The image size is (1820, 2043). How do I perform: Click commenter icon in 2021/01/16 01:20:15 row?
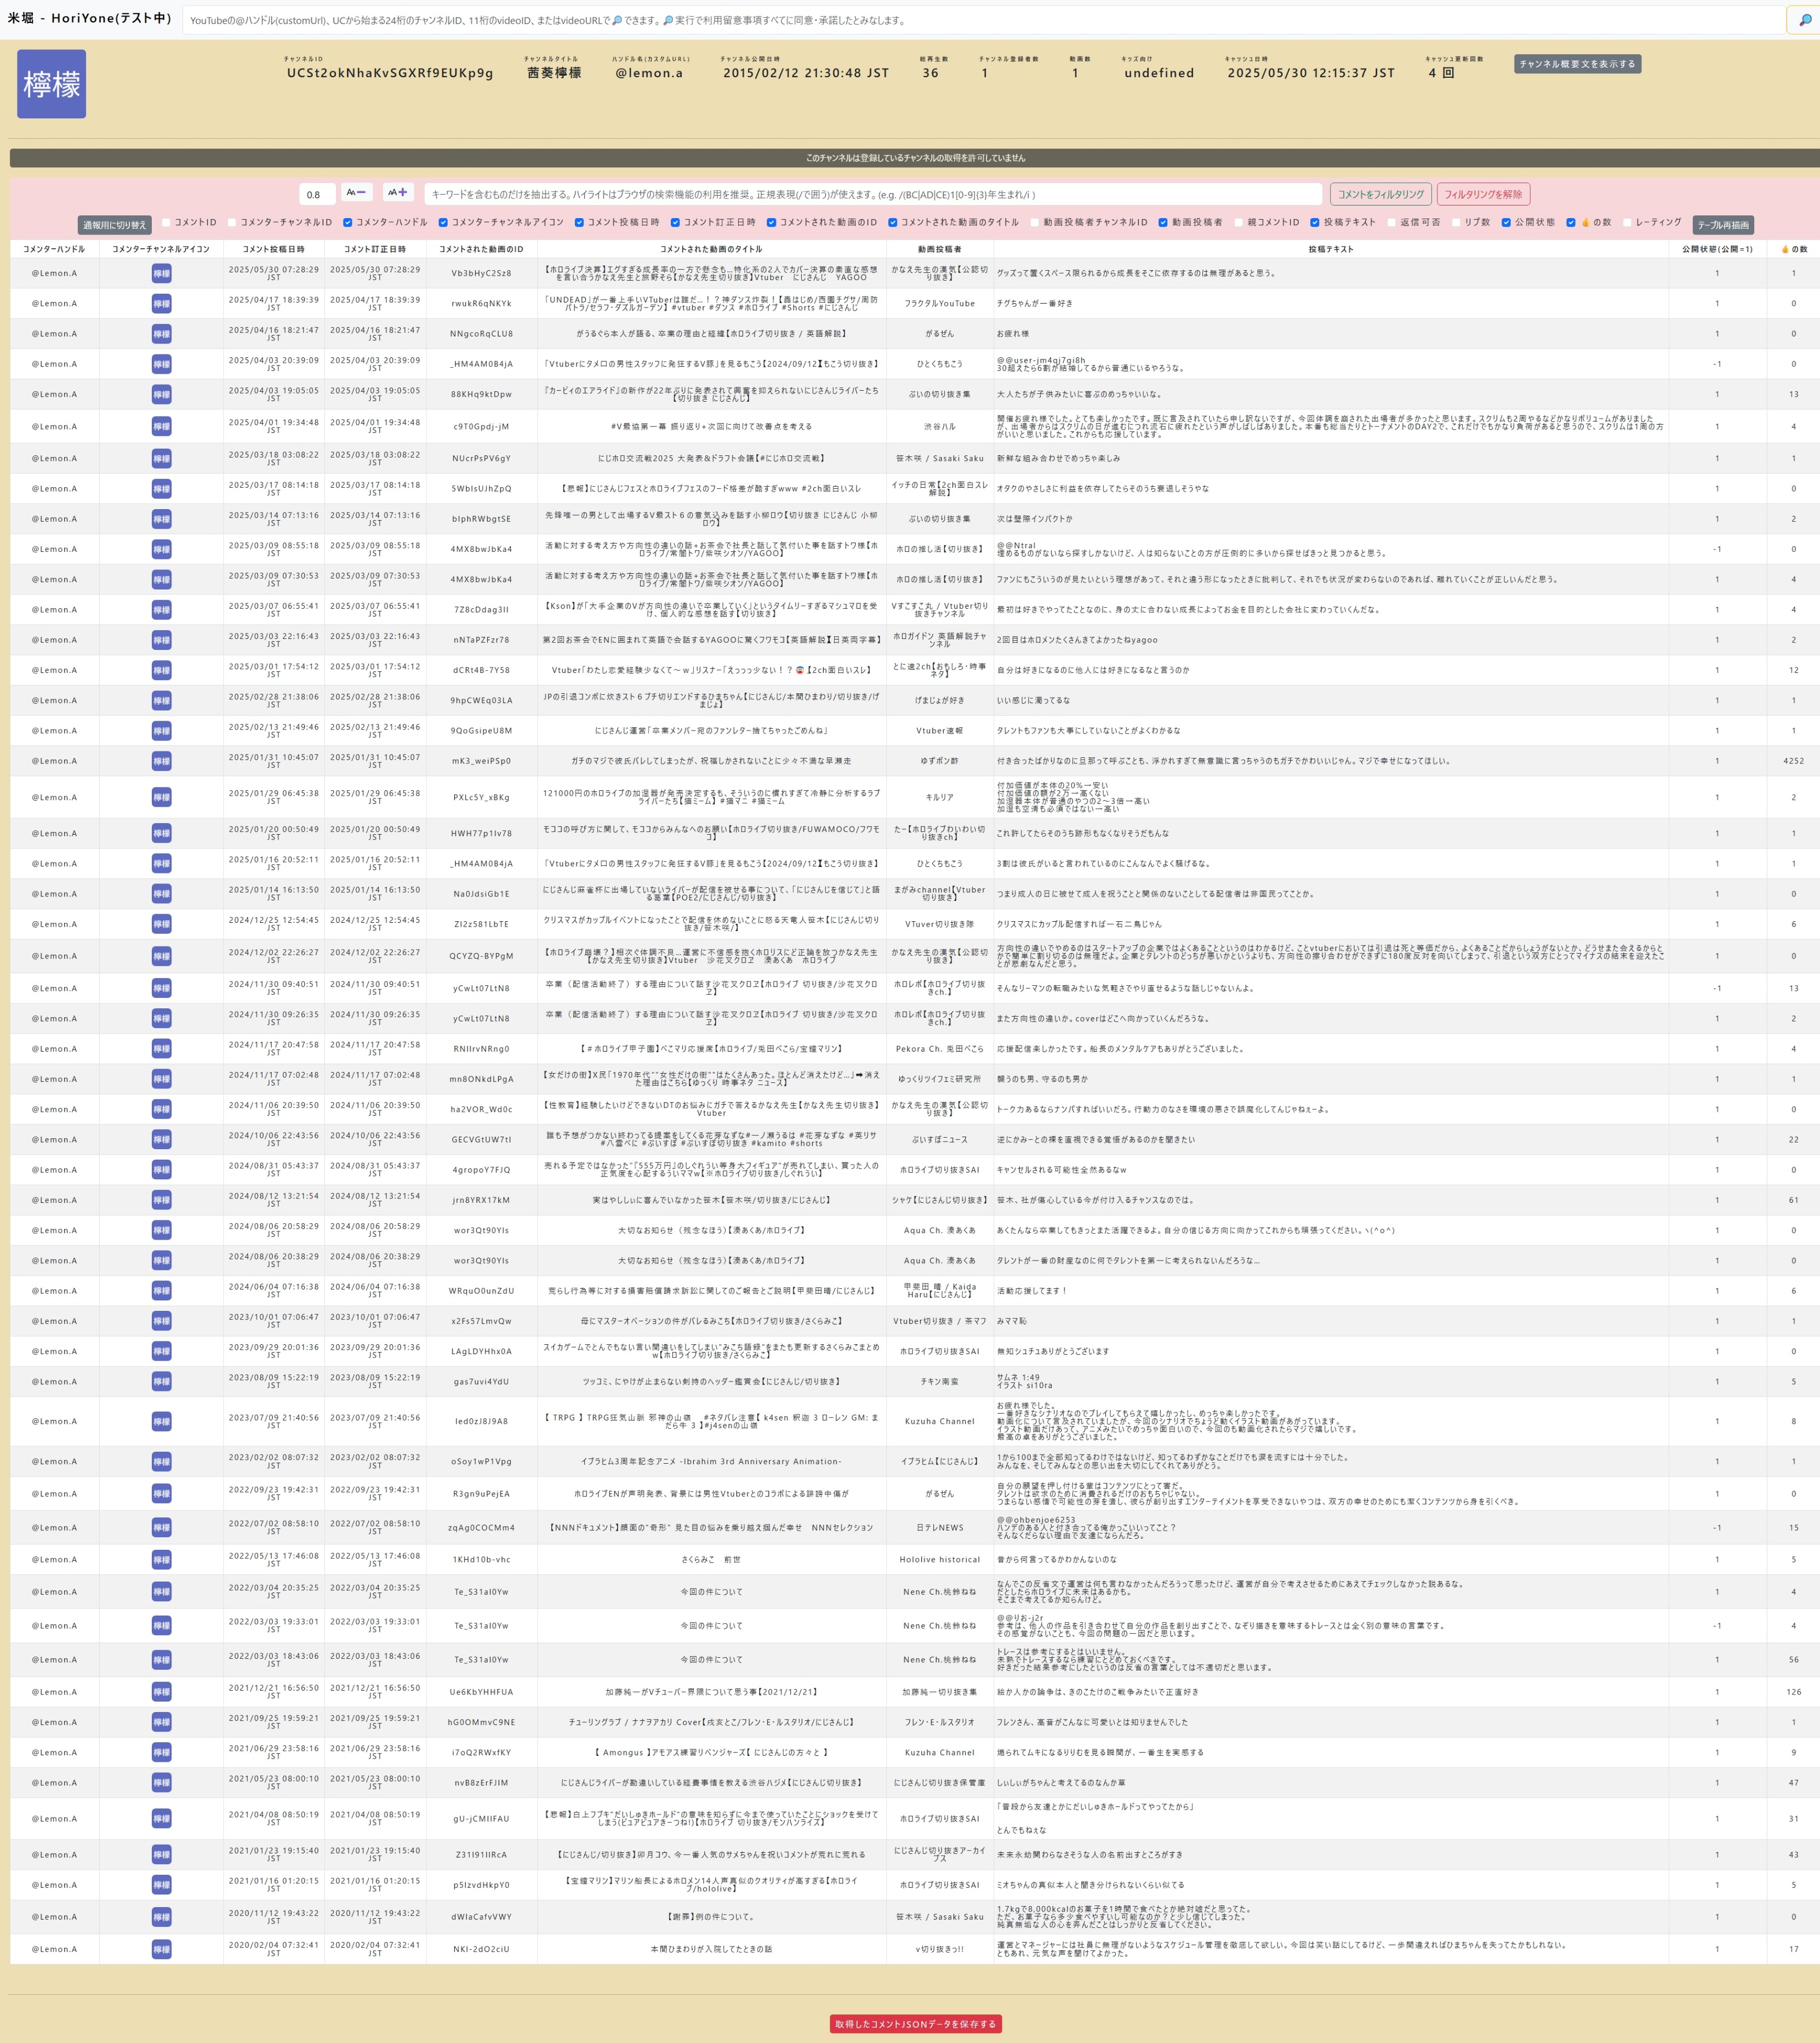point(161,1885)
